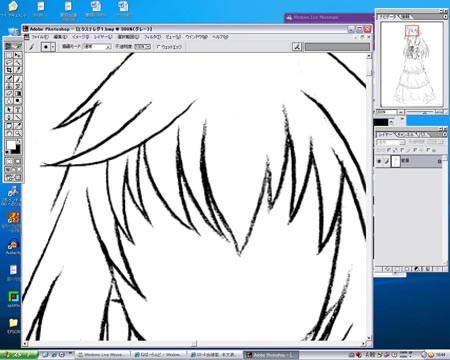Viewport: 450px width, 360px height.
Task: Open the イメージ(I) menu
Action: pyautogui.click(x=81, y=37)
